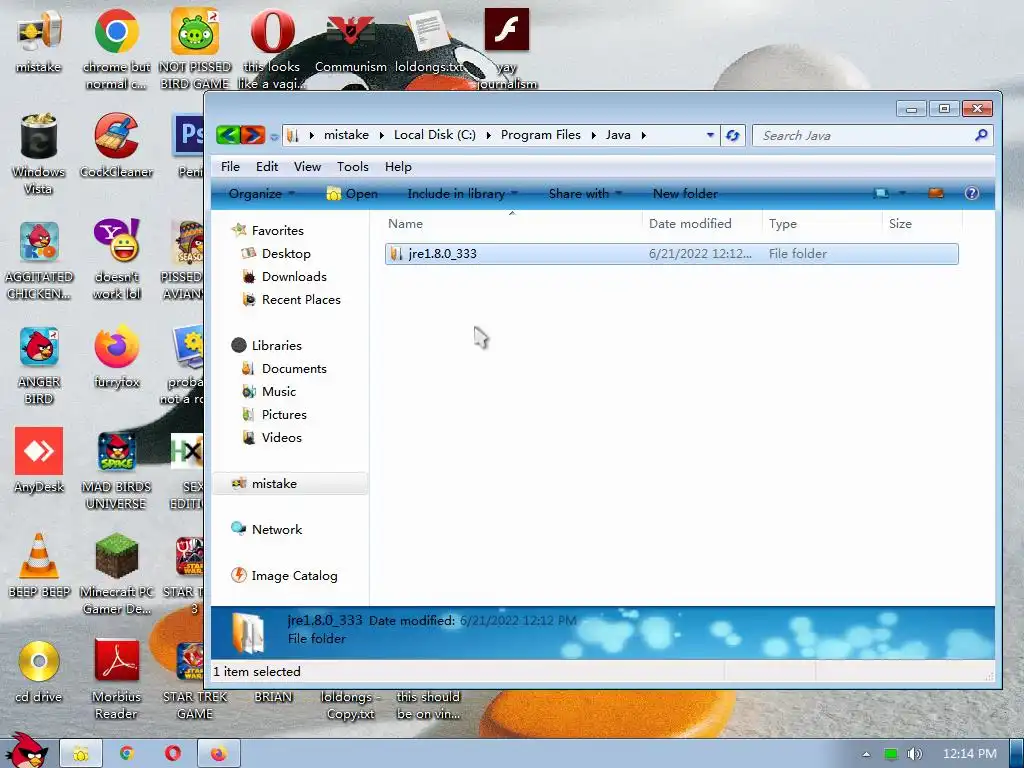Select the 'Minecraft PC Gamer De...' desktop icon
Screen dimensions: 1024x768
pos(116,573)
